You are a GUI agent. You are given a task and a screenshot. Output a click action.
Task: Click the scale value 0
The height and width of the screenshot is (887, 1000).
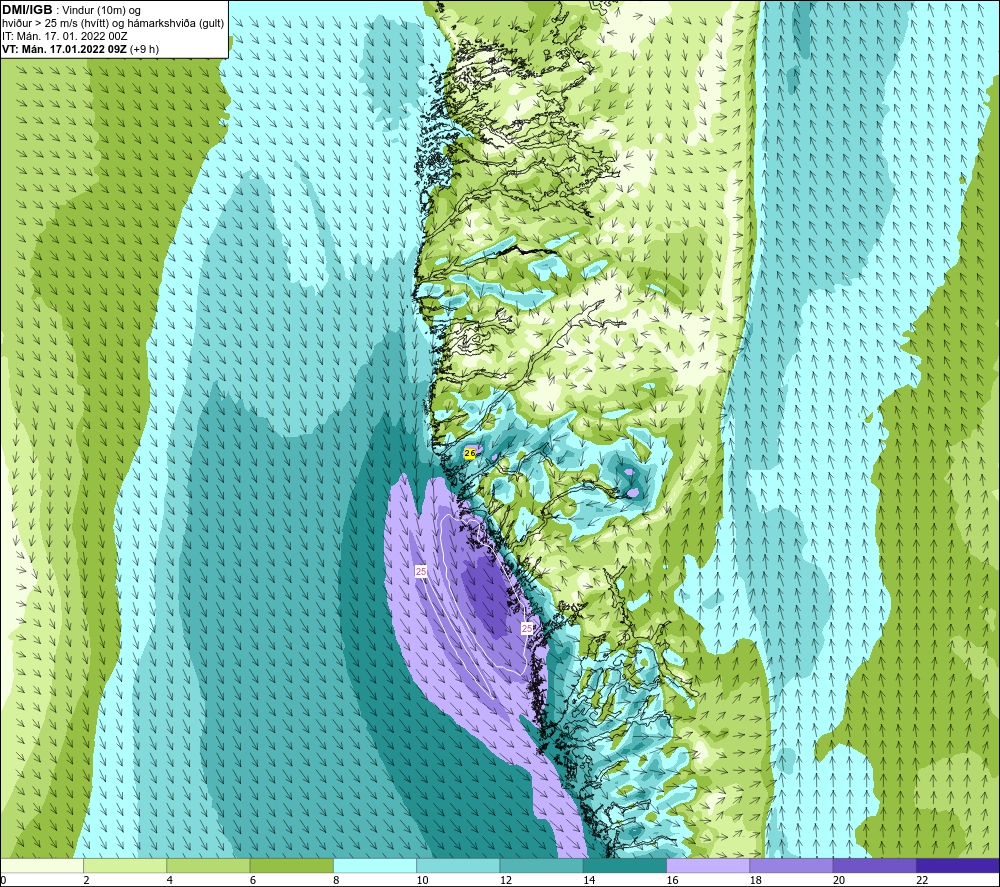click(x=3, y=880)
